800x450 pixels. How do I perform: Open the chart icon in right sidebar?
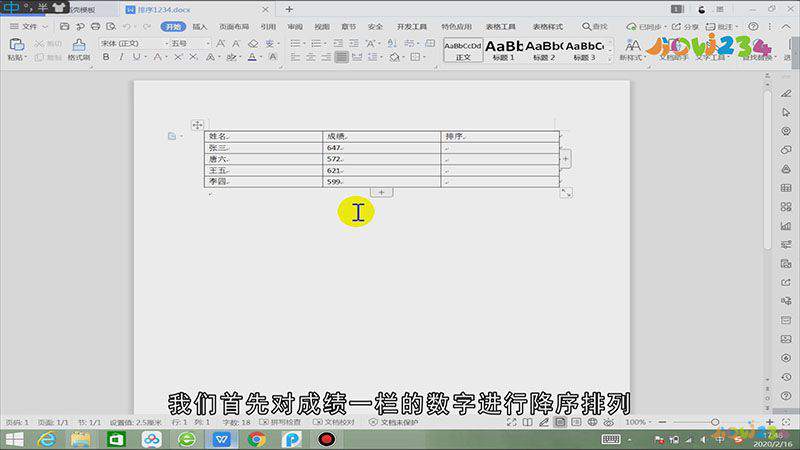pyautogui.click(x=786, y=226)
